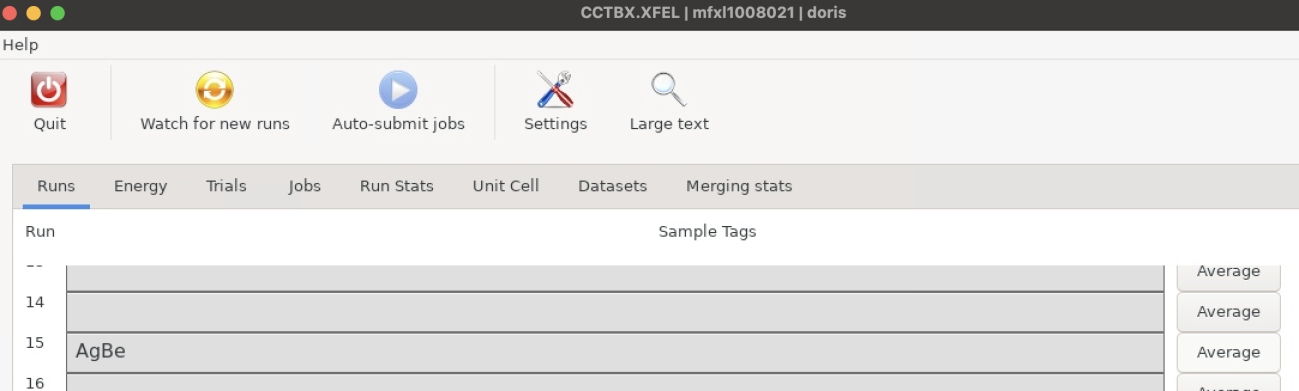Switch to the Unit Cell tab

click(x=506, y=186)
